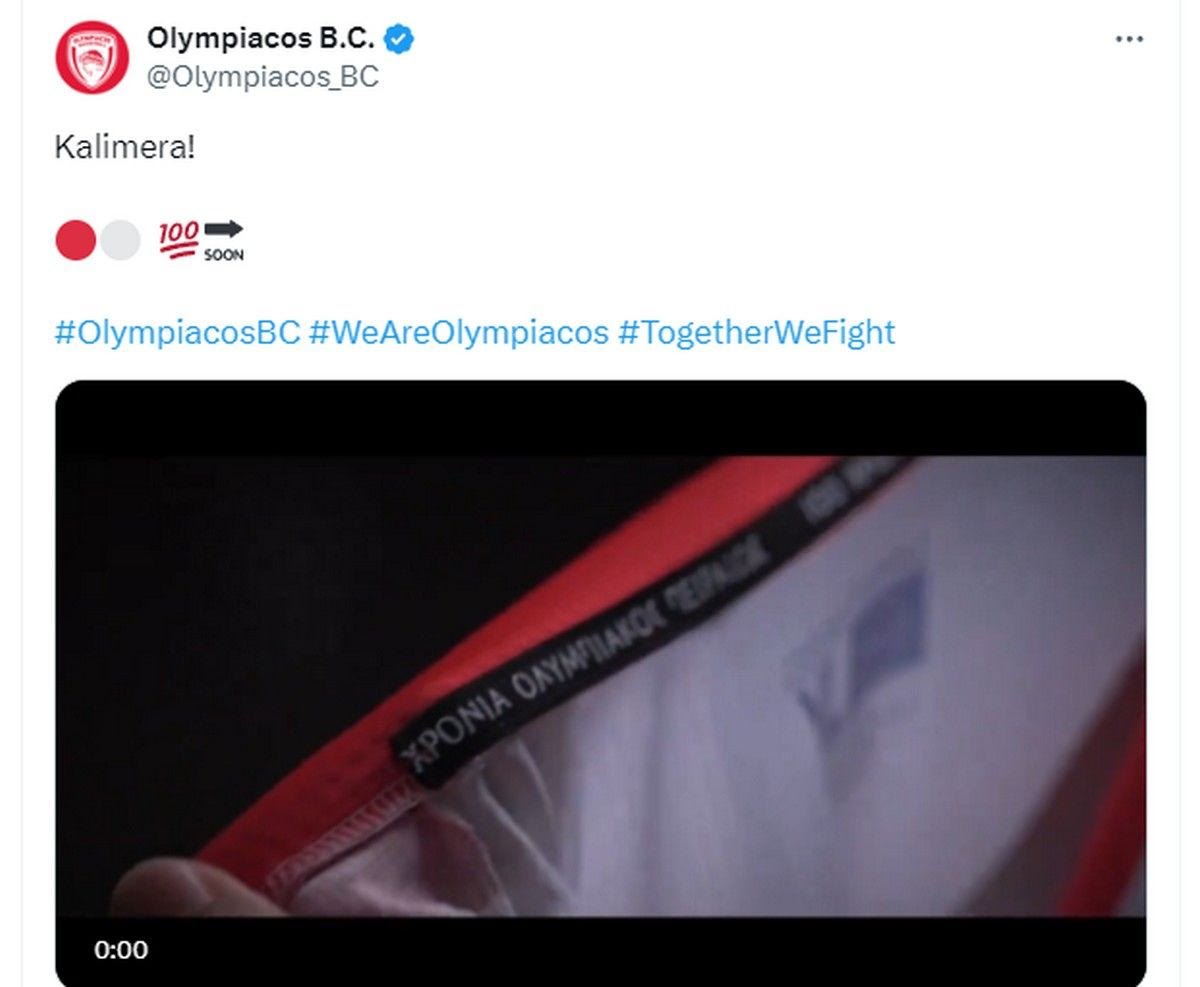
Task: Open the #TogetherWeFight hashtag
Action: tap(756, 332)
